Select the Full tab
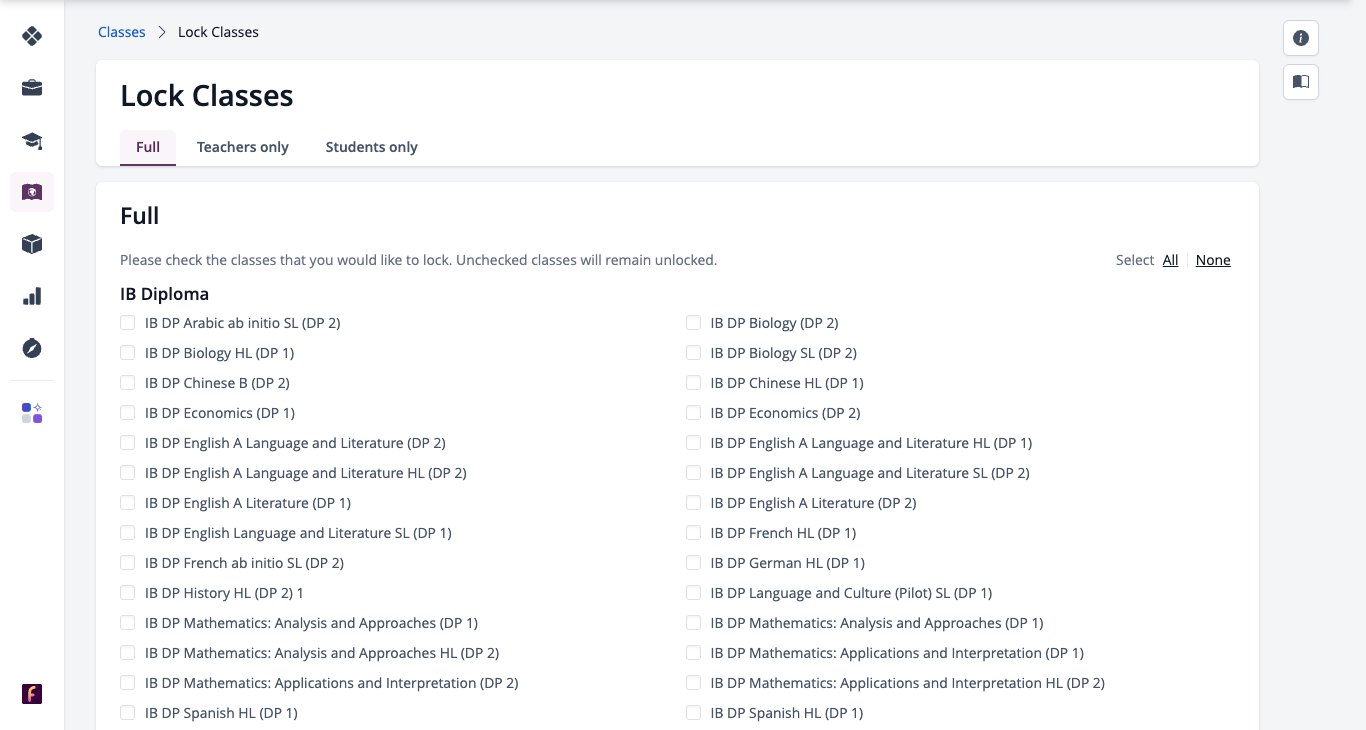Image resolution: width=1366 pixels, height=730 pixels. click(148, 147)
